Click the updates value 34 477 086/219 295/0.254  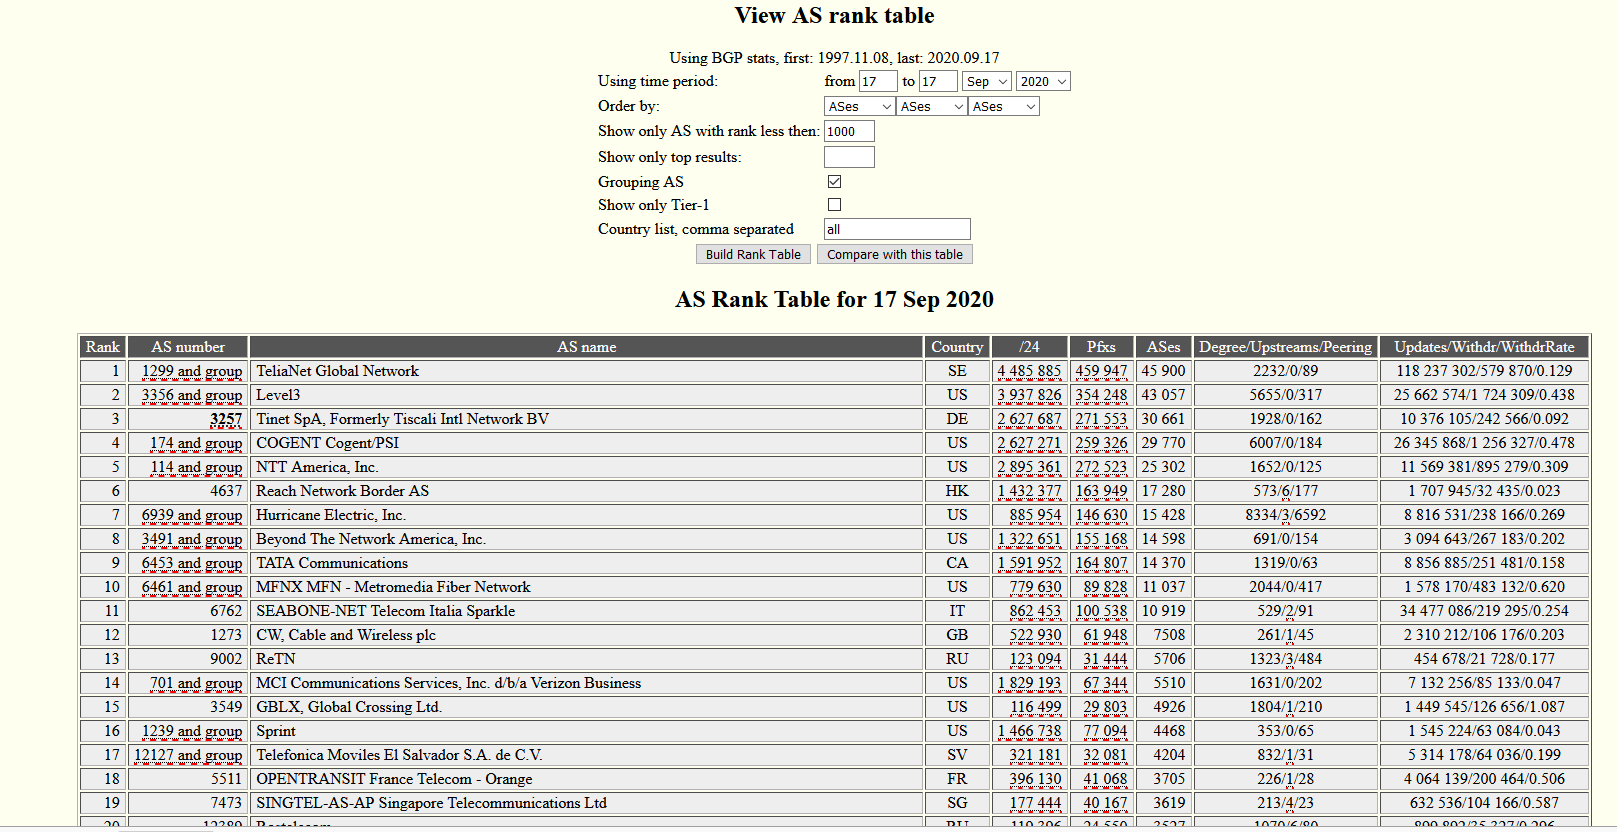[1484, 611]
